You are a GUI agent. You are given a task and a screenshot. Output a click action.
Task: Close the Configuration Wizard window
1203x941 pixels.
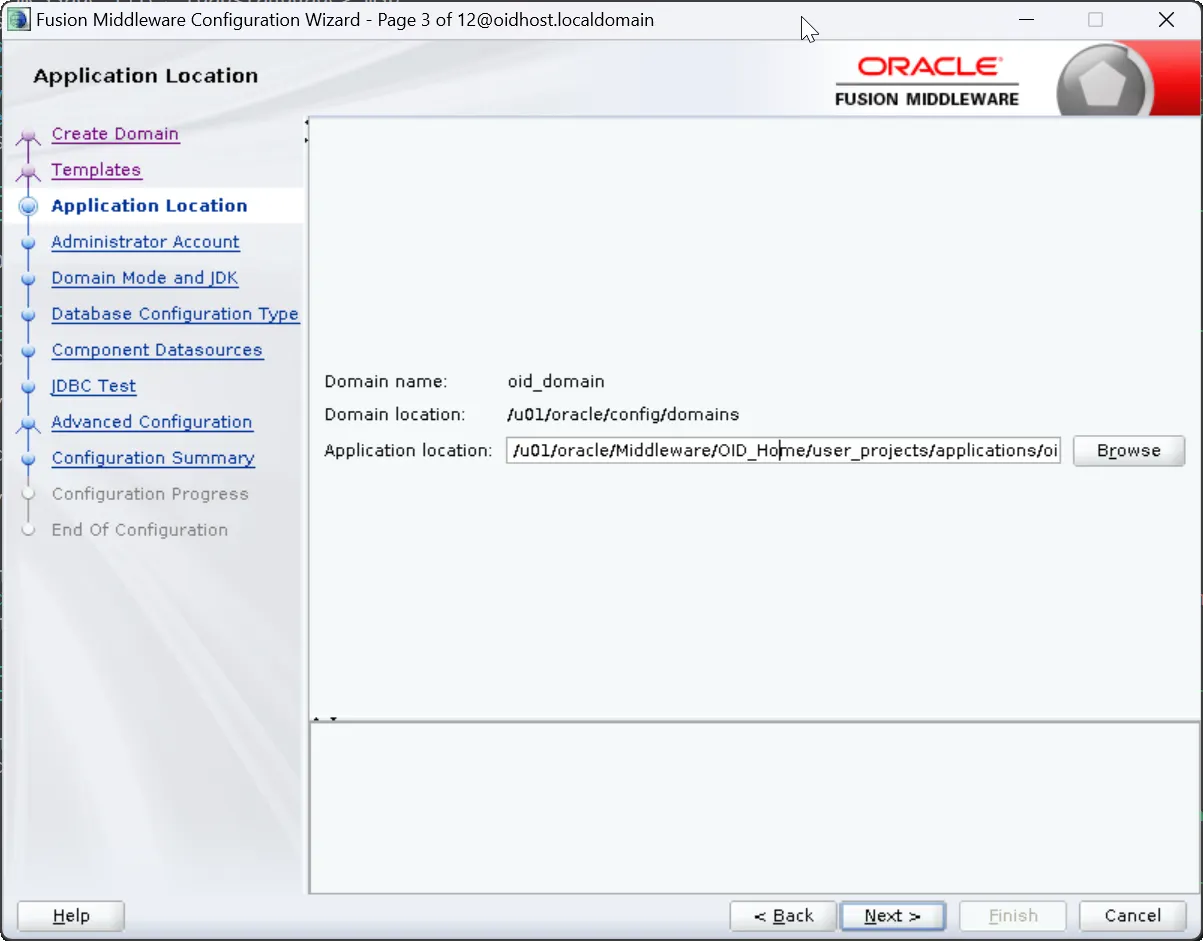[1166, 20]
